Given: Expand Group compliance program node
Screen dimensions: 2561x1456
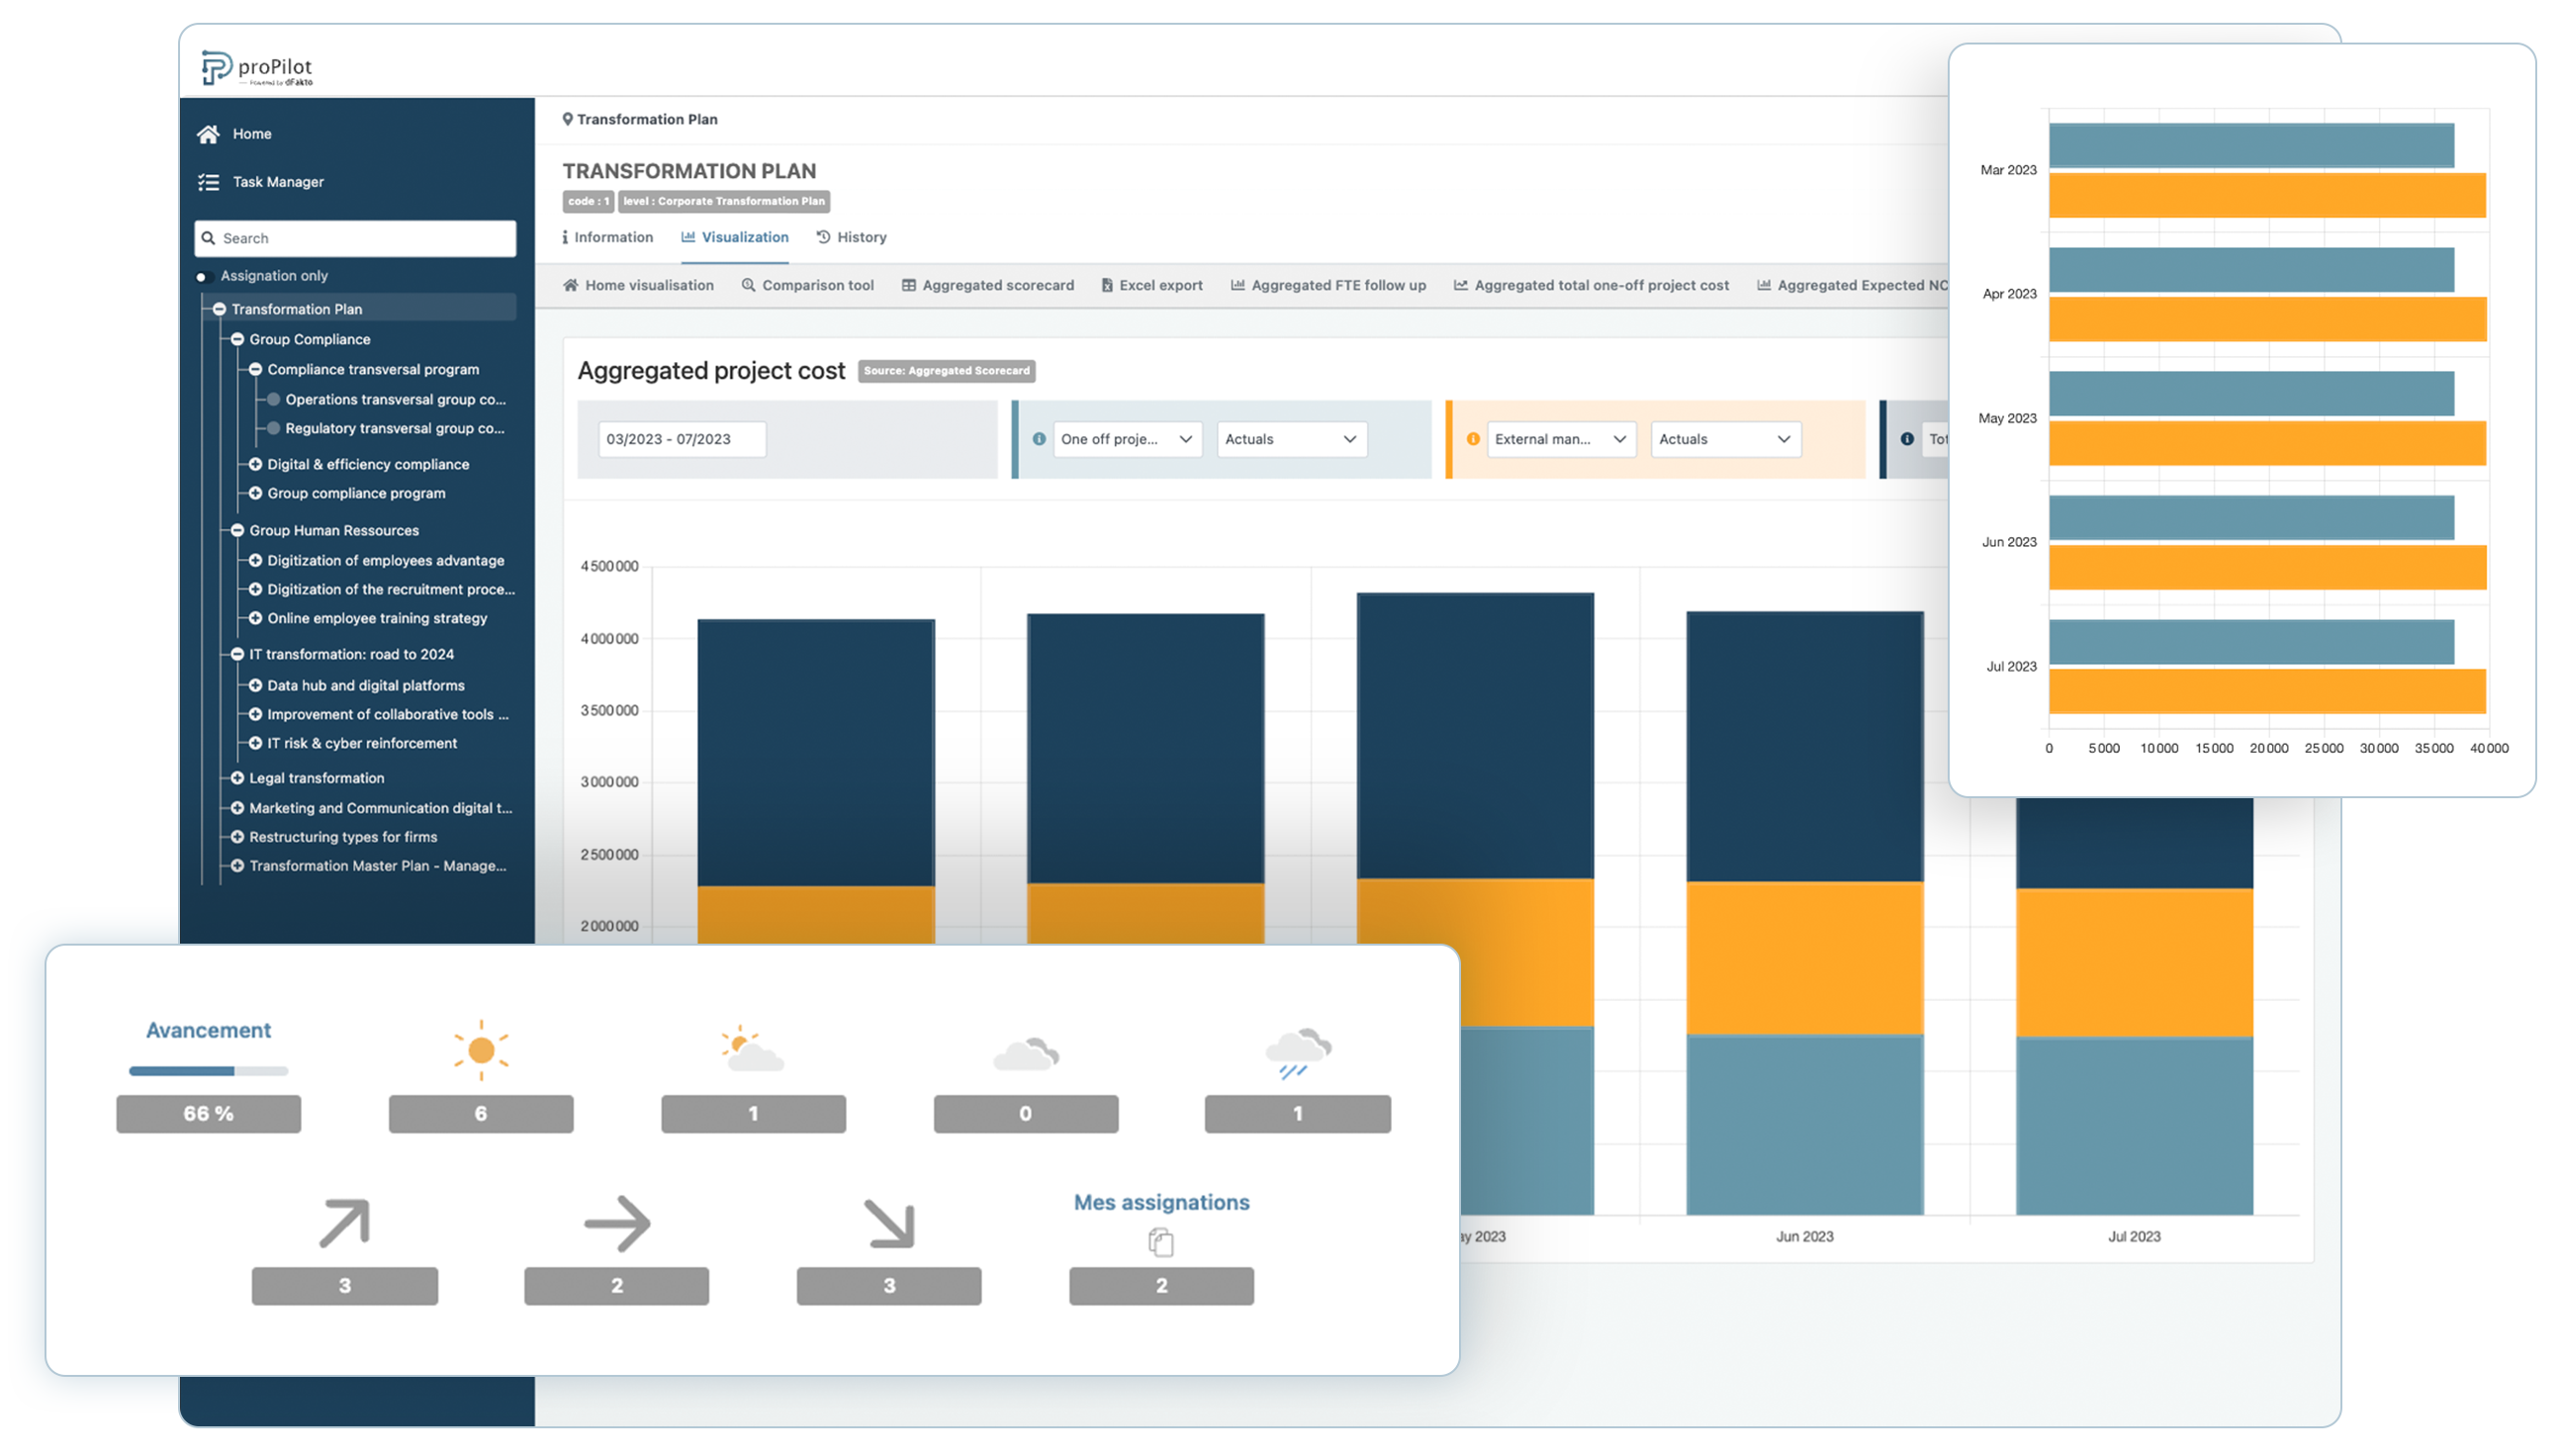Looking at the screenshot, I should (x=255, y=493).
